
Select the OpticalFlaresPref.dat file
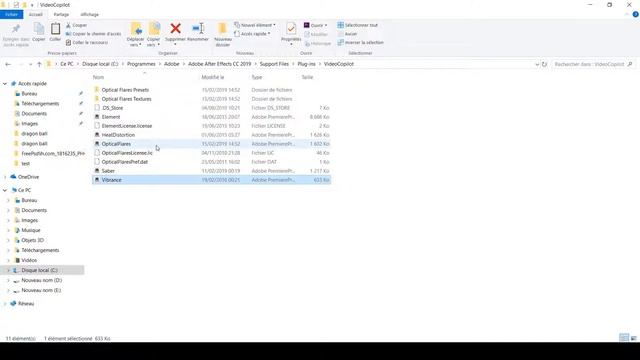[x=211, y=162]
